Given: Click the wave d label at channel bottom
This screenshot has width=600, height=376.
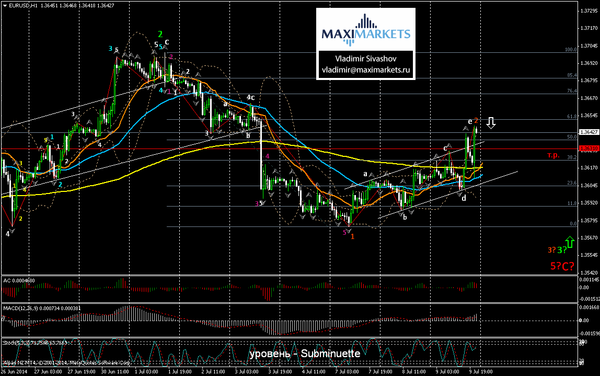Looking at the screenshot, I should 464,199.
